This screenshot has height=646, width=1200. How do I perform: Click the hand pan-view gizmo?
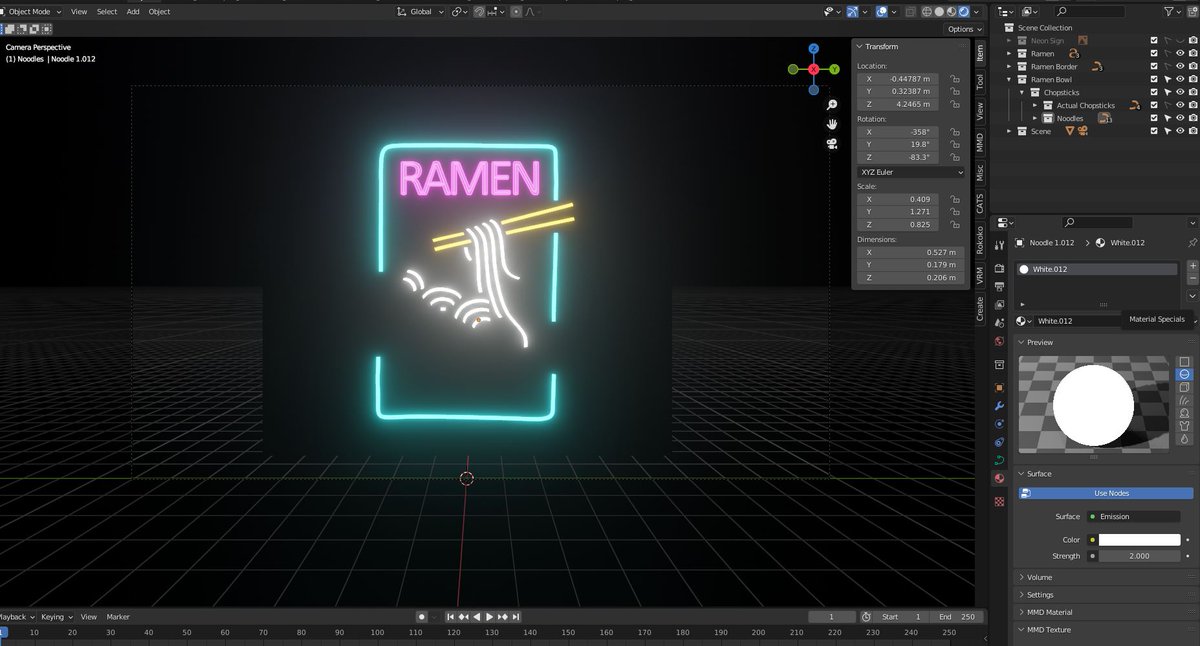coord(832,124)
